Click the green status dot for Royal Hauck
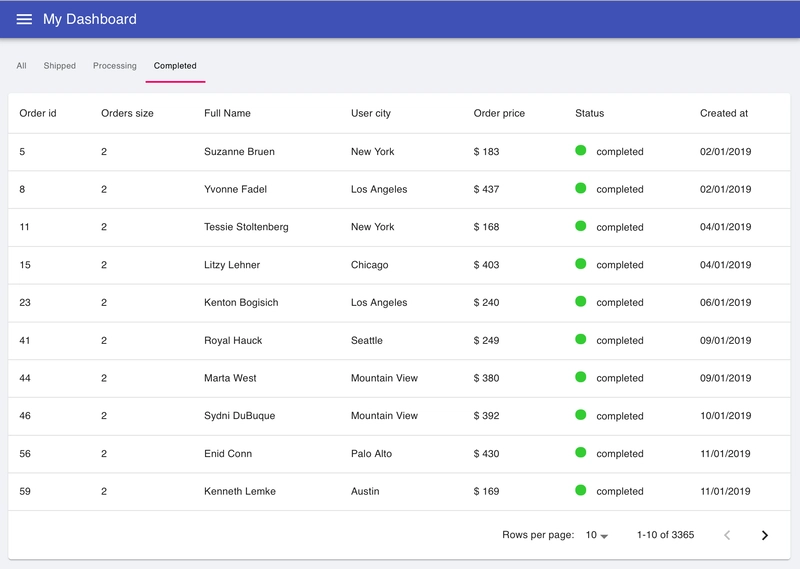800x569 pixels. coord(581,339)
